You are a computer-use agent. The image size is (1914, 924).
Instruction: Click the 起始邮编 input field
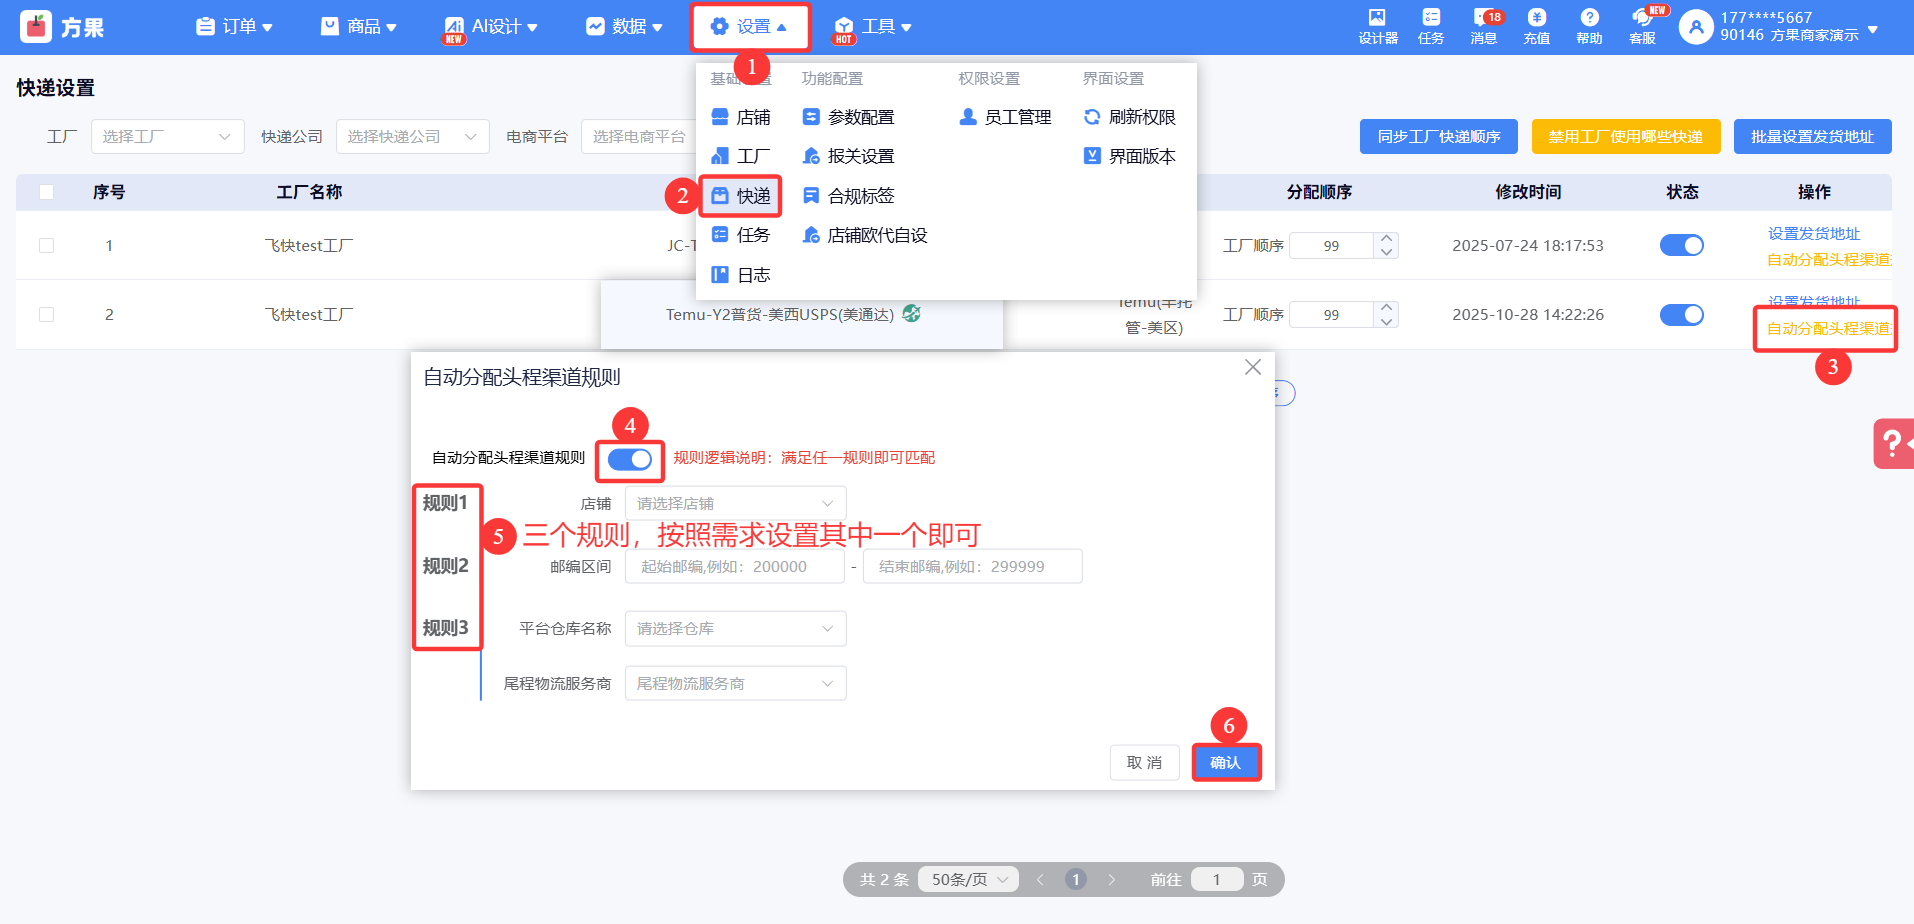pos(735,567)
